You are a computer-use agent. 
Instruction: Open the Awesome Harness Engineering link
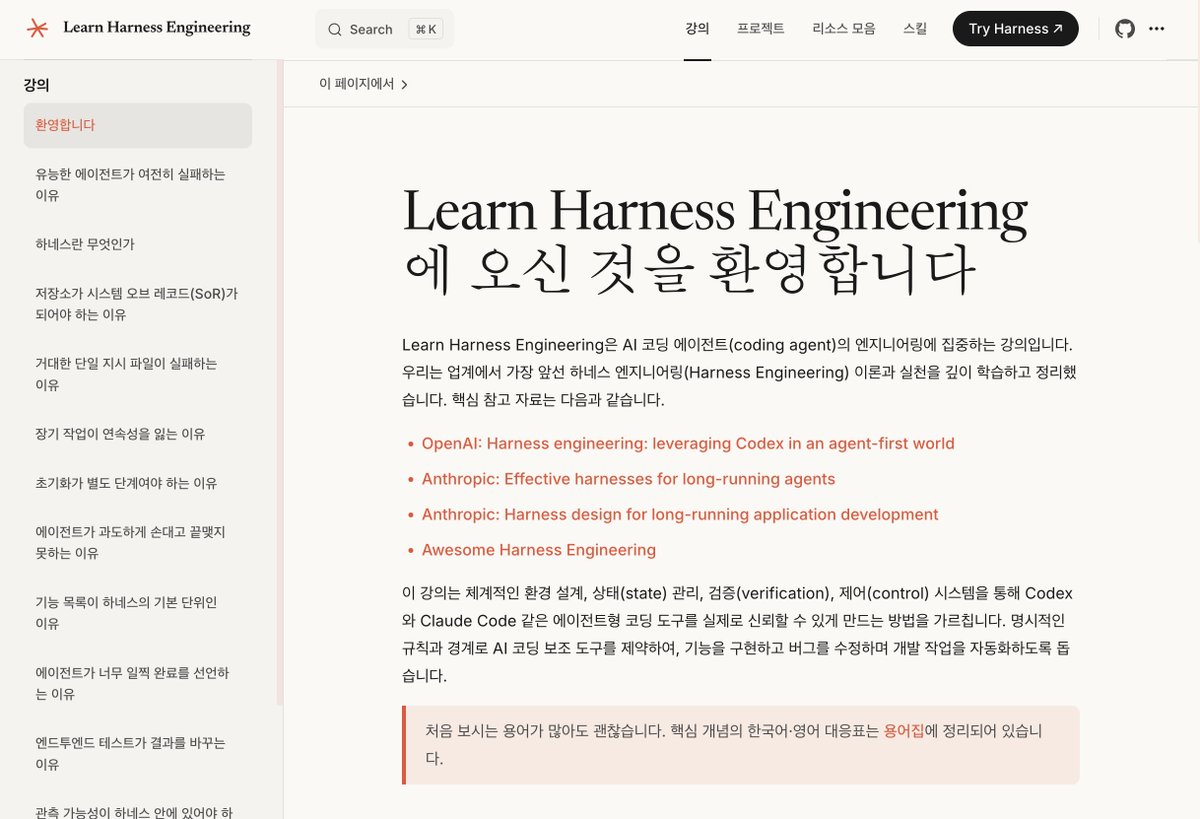(x=539, y=550)
